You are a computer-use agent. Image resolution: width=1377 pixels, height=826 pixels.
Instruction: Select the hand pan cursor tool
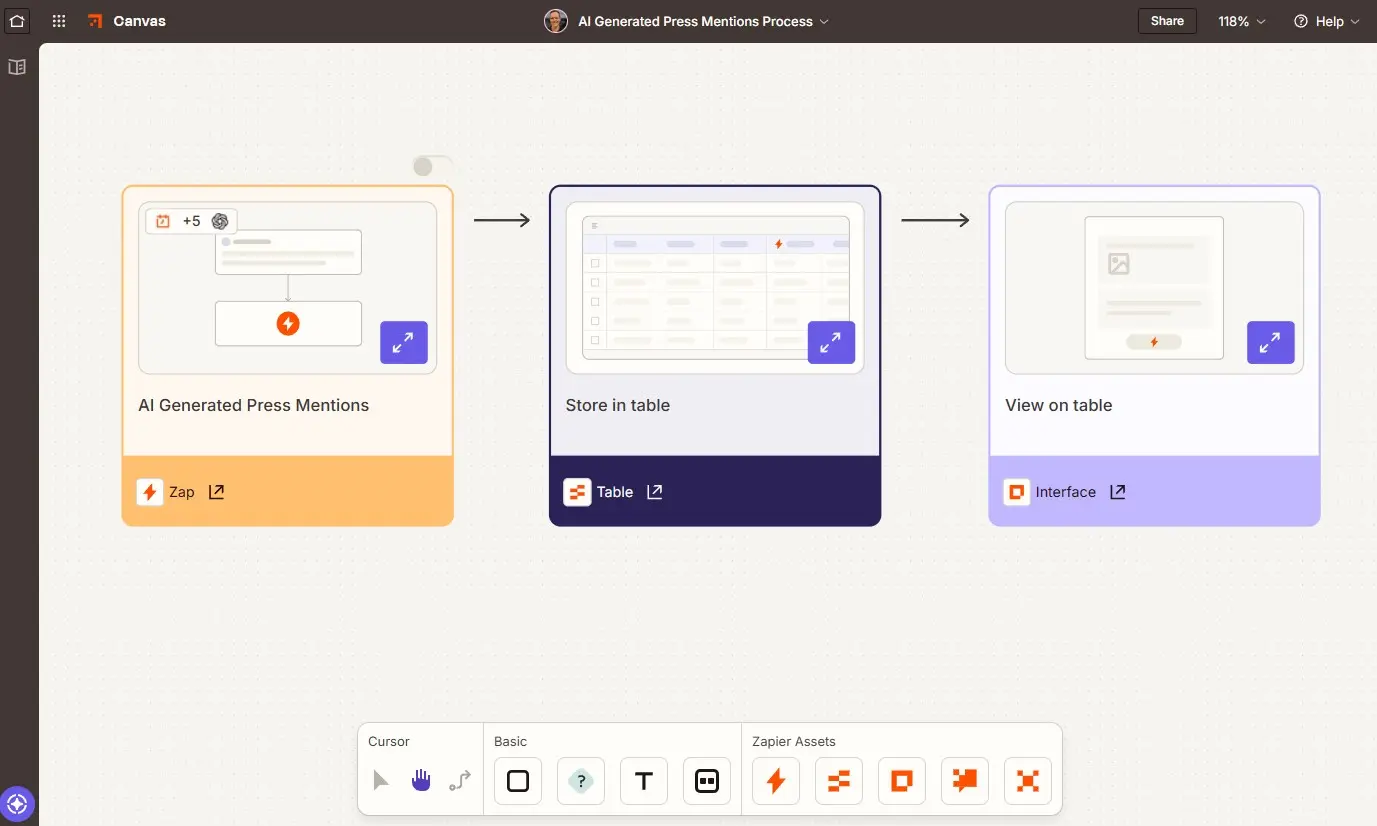(421, 781)
